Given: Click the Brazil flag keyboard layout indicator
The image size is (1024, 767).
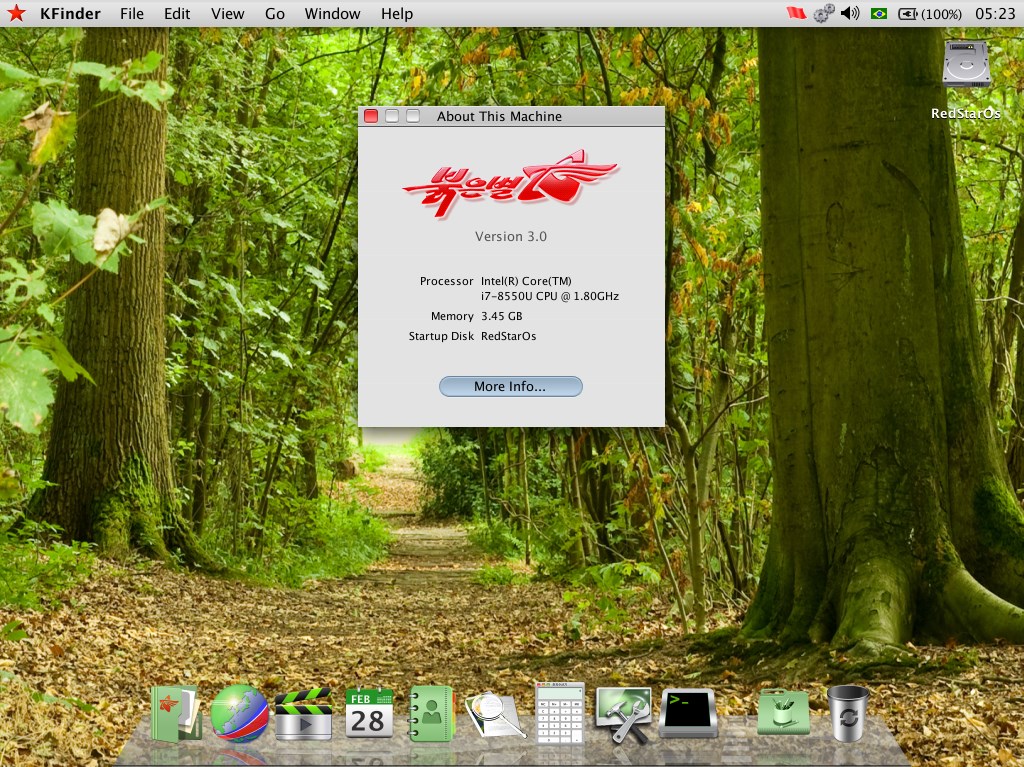Looking at the screenshot, I should tap(879, 13).
